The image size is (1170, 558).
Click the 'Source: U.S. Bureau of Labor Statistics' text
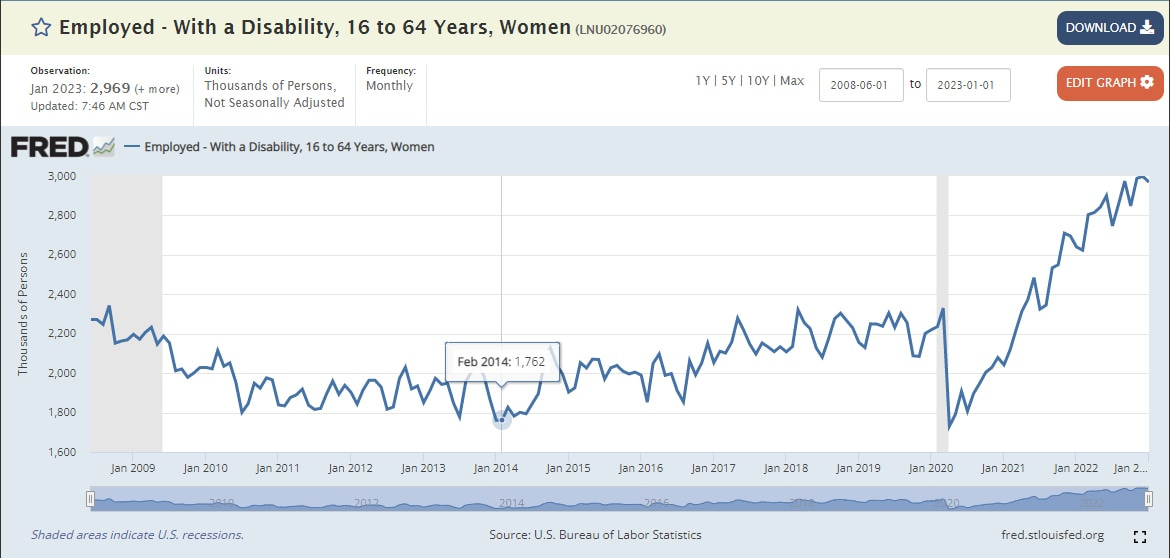coord(595,535)
